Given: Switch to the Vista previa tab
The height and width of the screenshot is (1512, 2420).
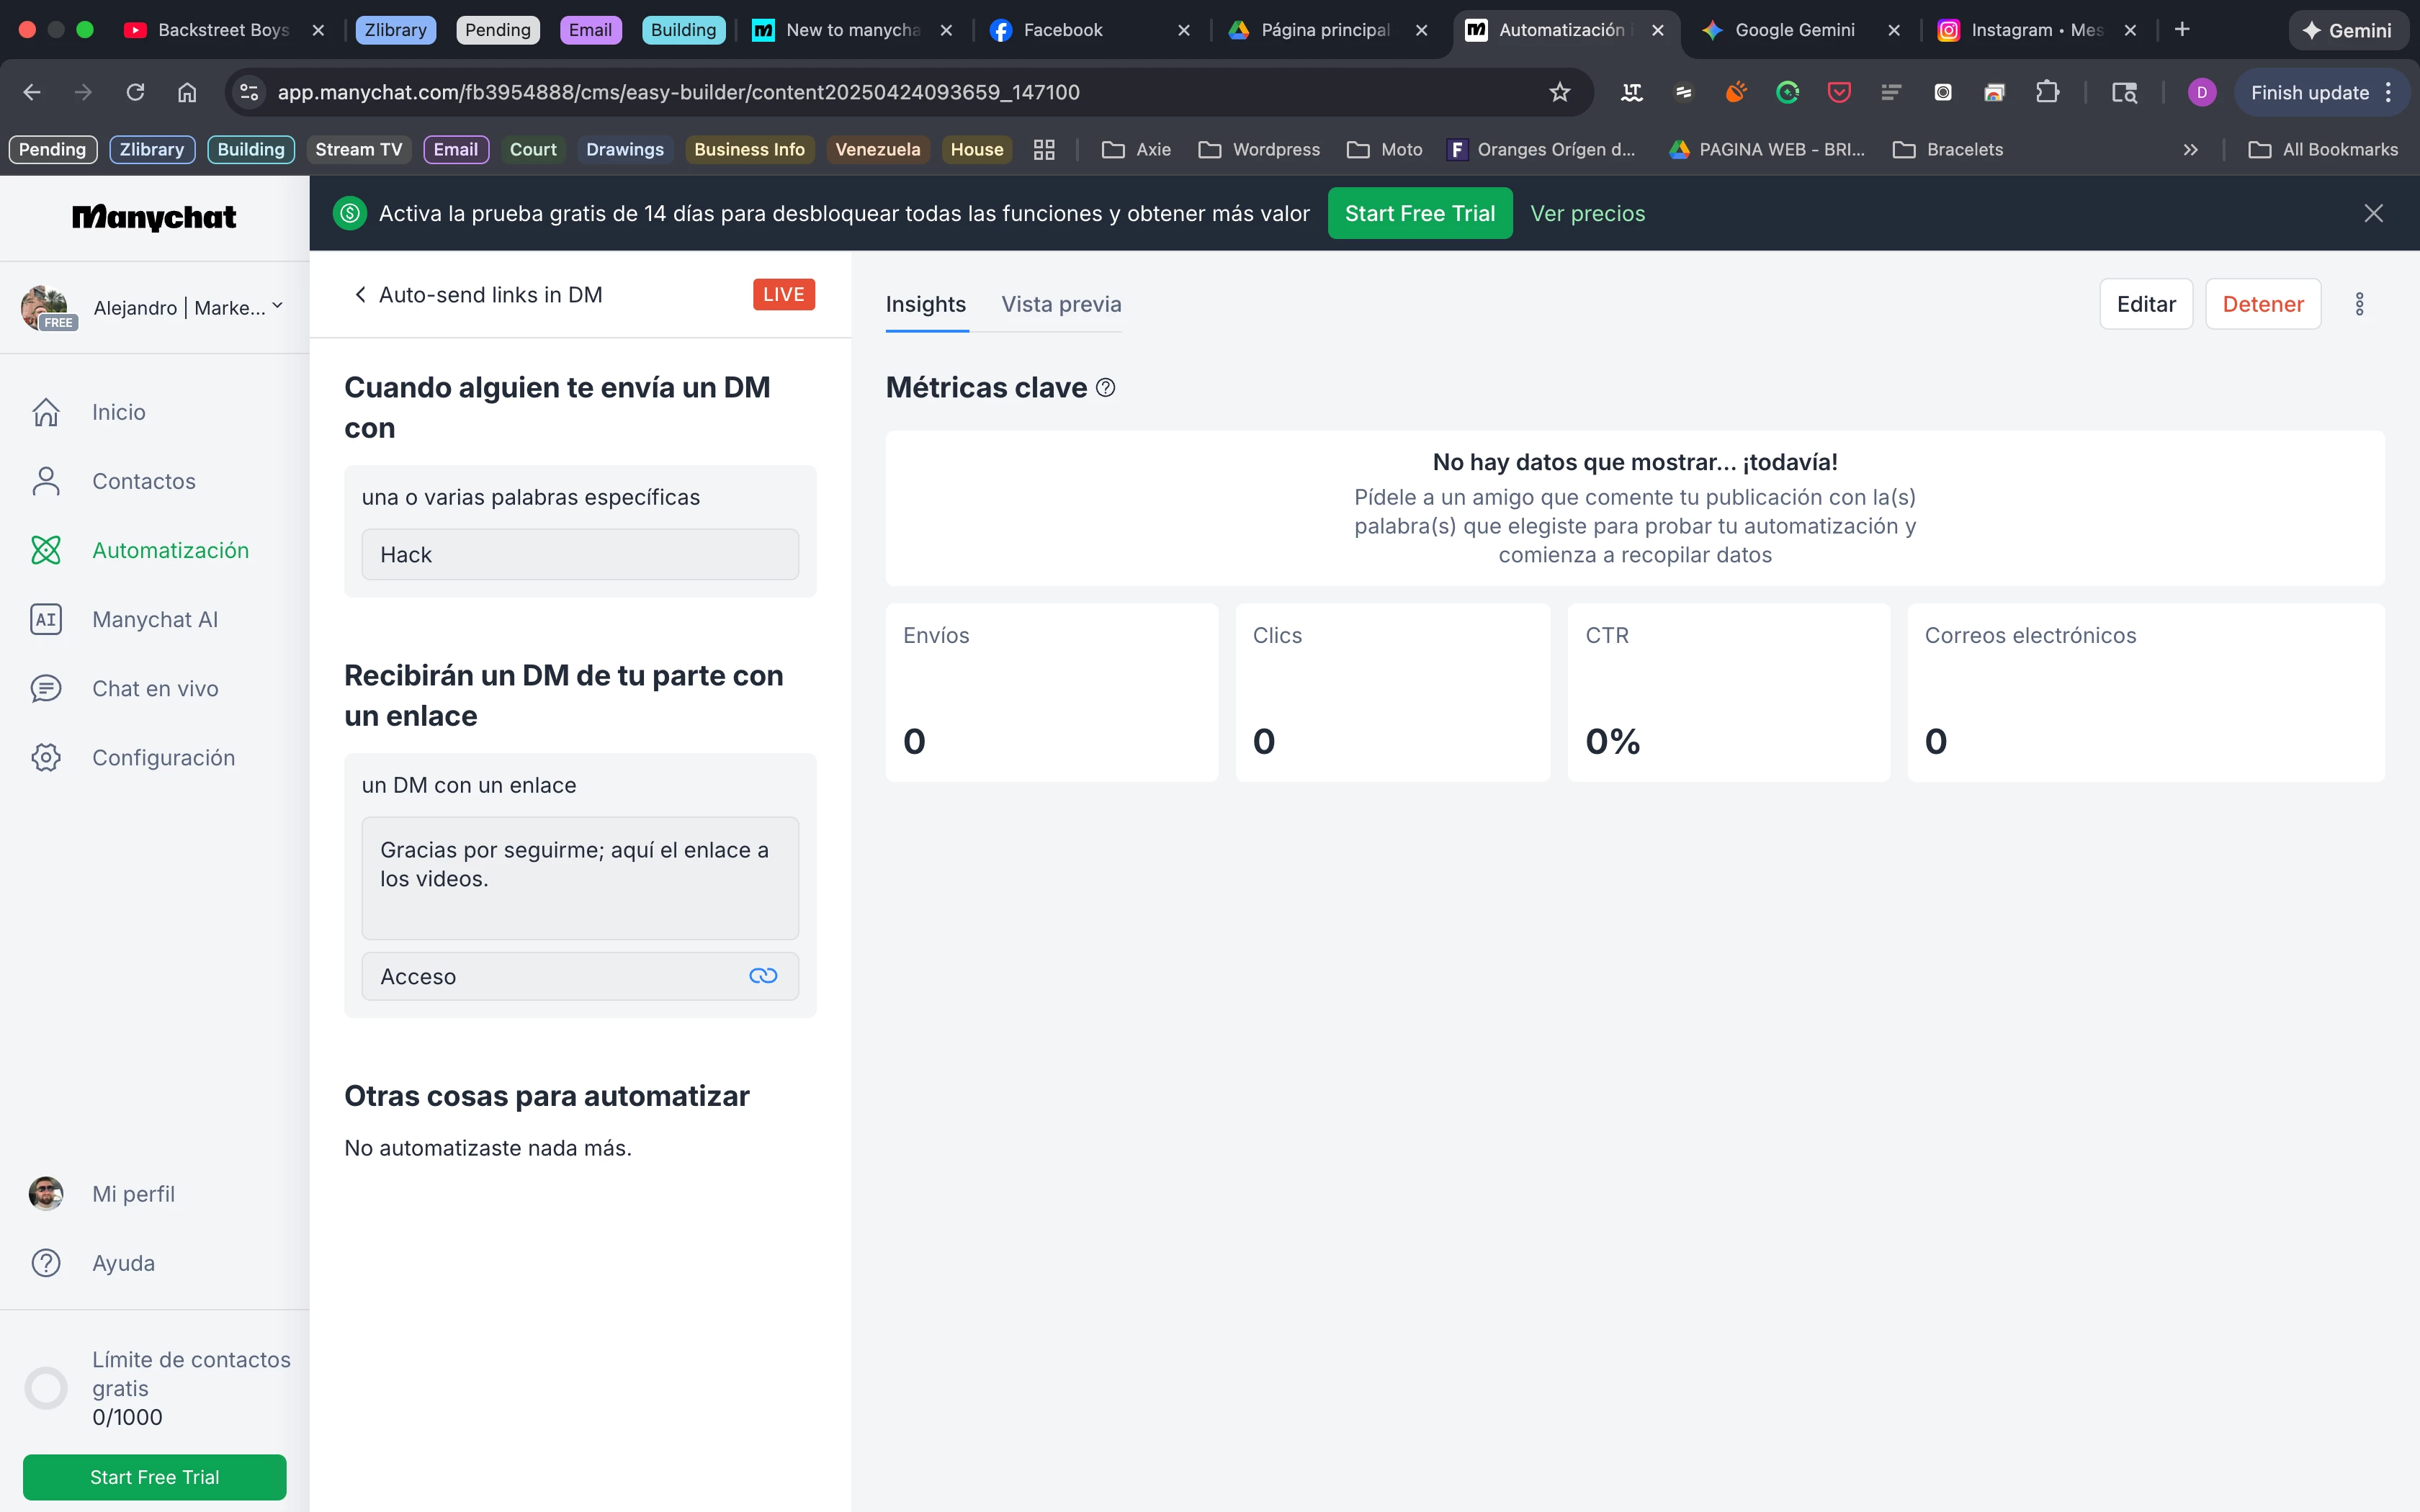Looking at the screenshot, I should (x=1060, y=304).
